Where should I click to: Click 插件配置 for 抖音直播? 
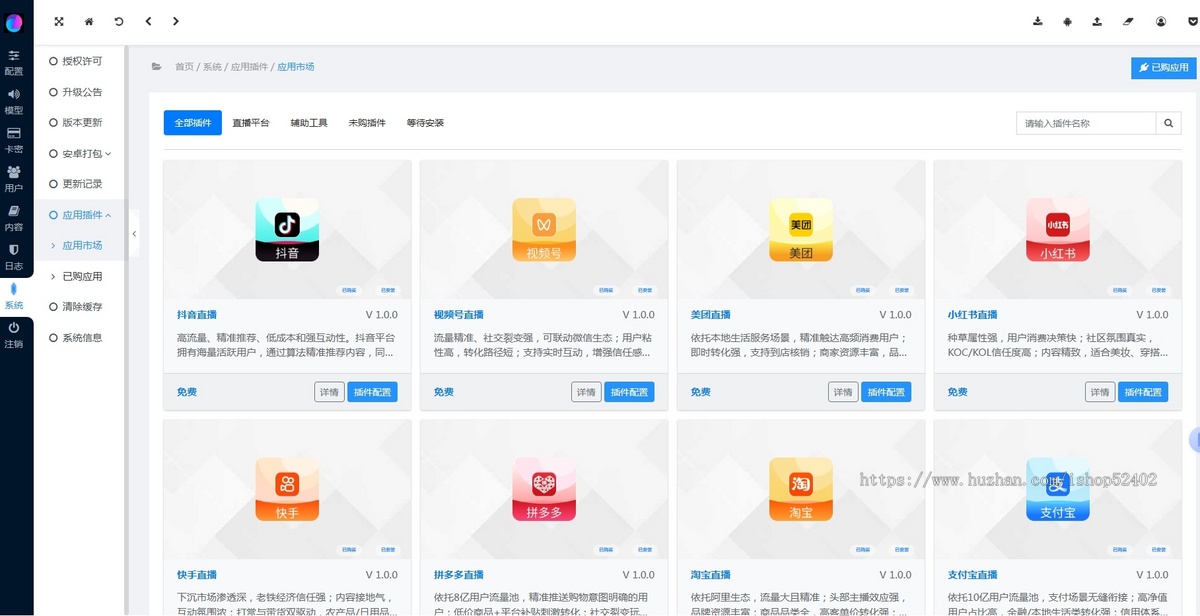click(373, 392)
